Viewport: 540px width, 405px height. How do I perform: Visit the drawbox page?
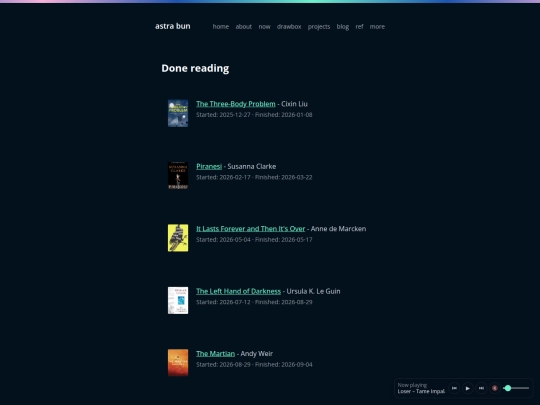(289, 27)
